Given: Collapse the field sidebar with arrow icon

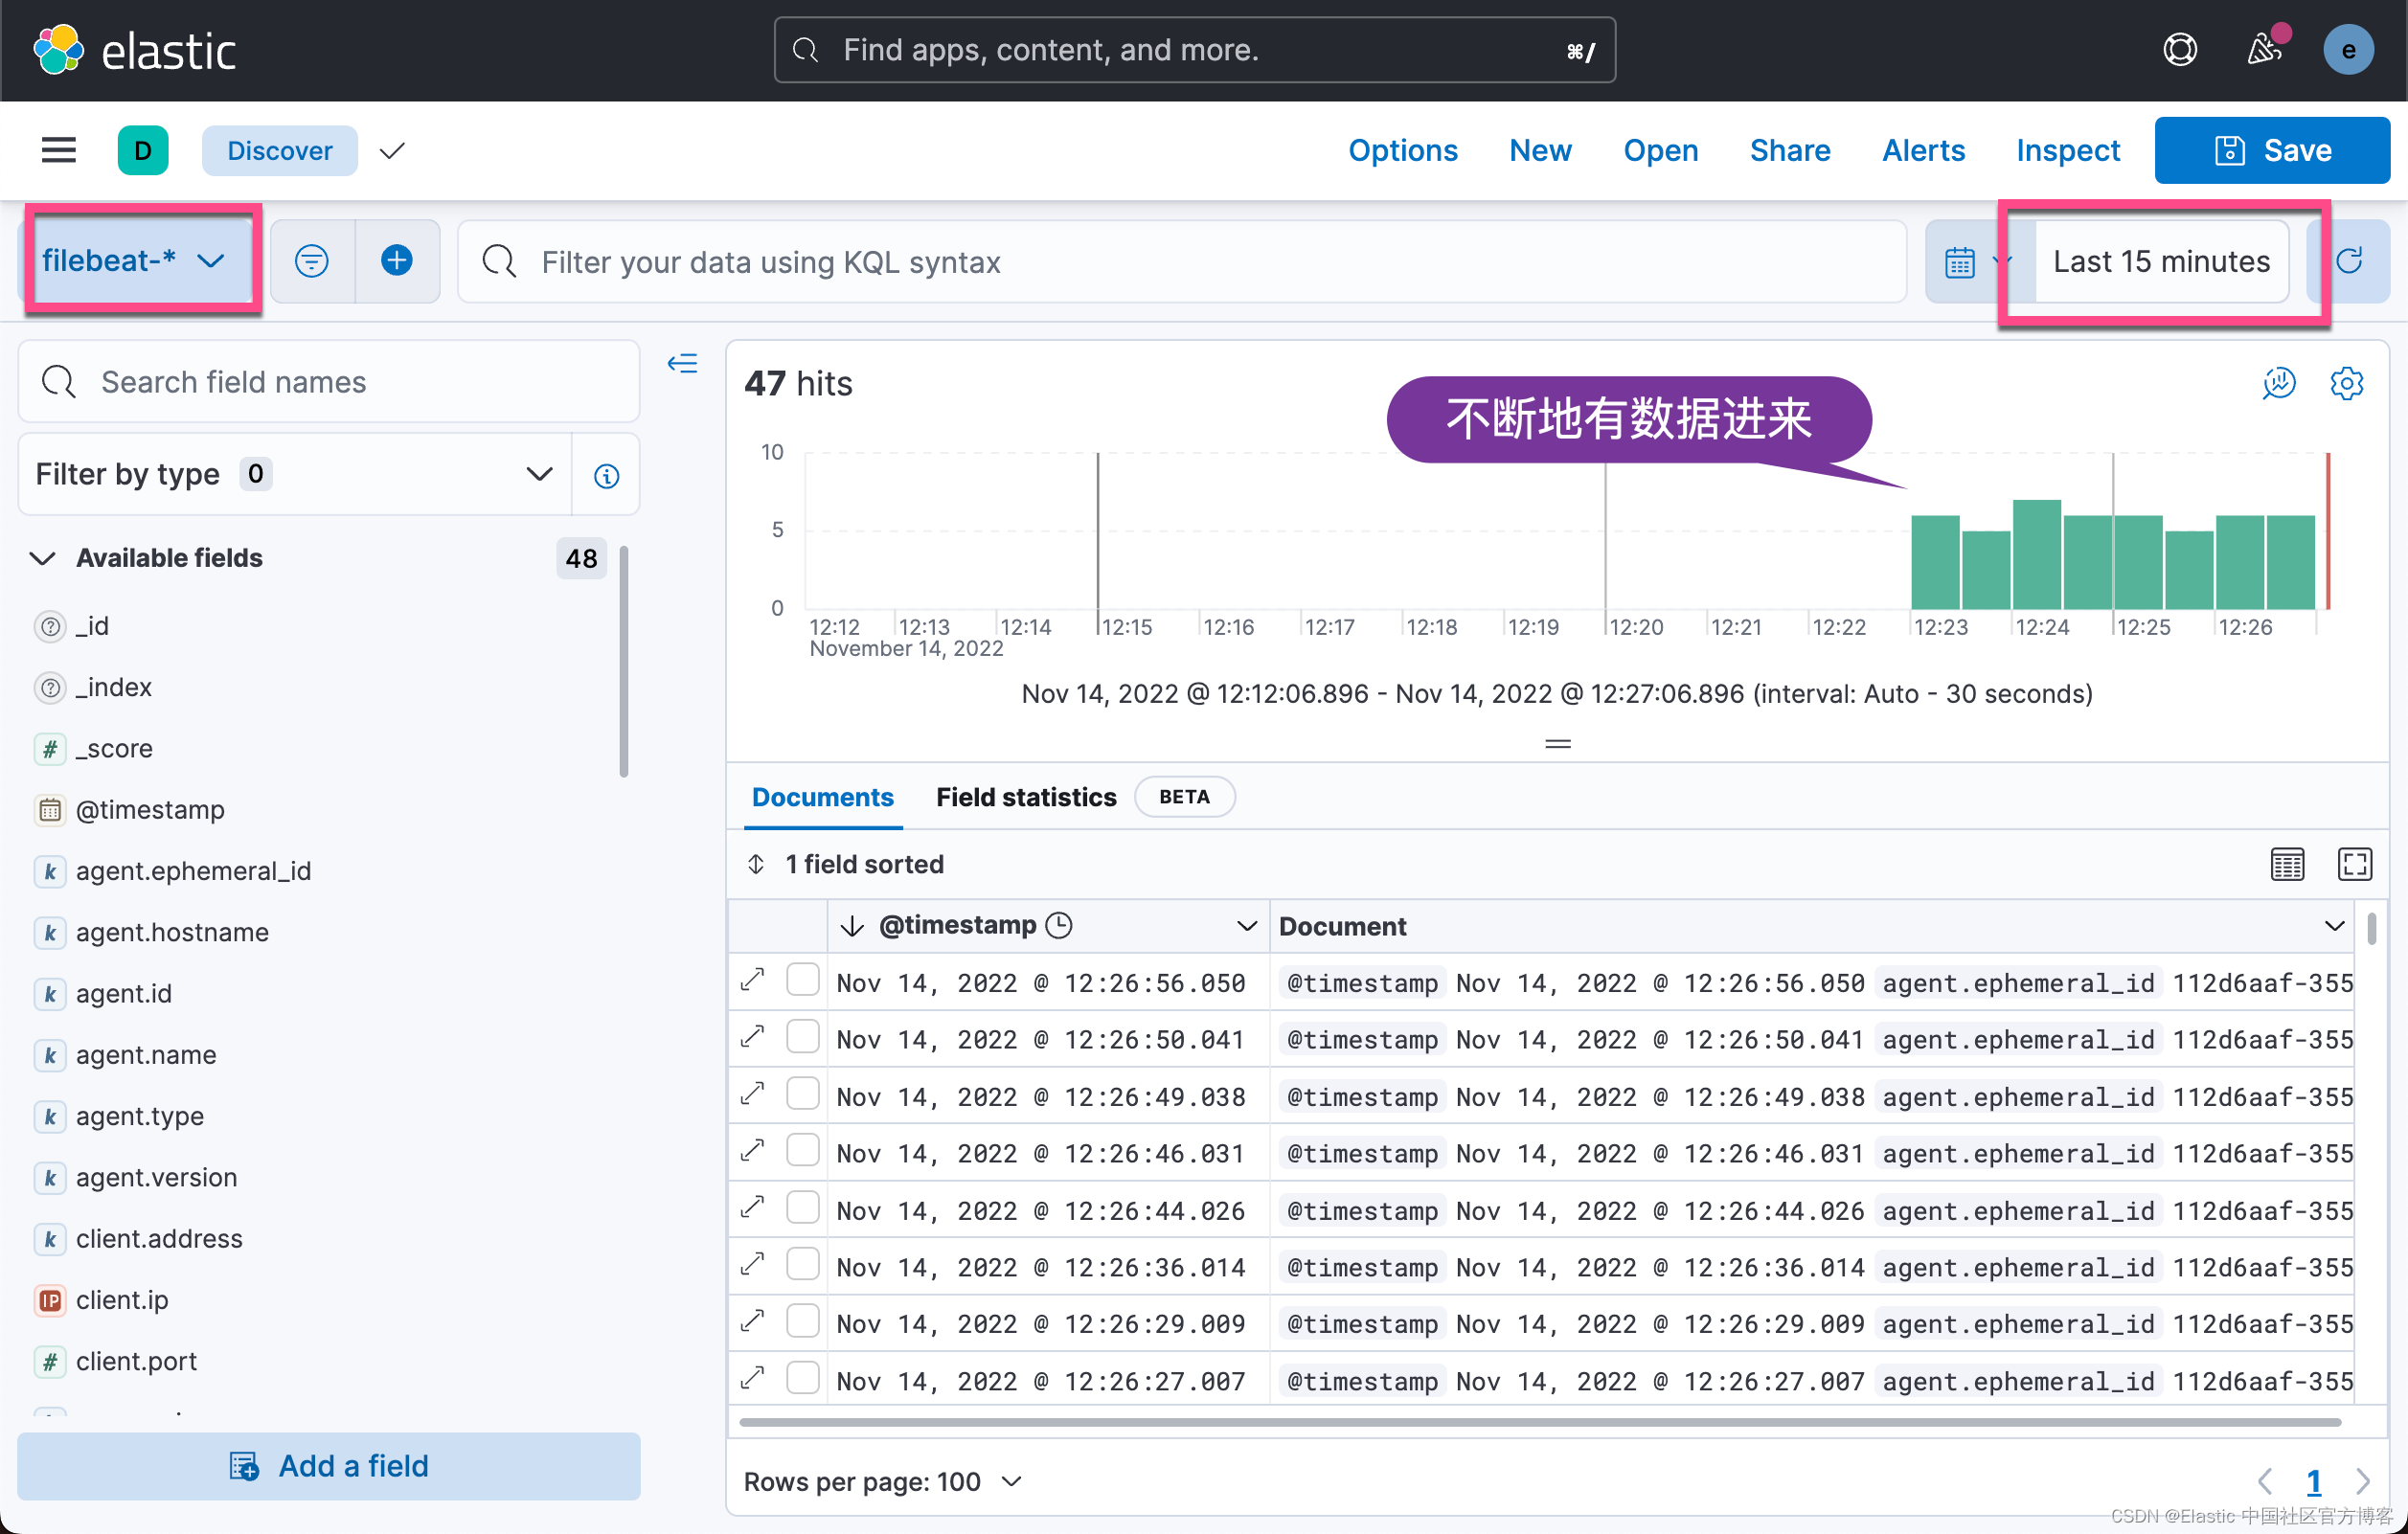Looking at the screenshot, I should (x=683, y=363).
